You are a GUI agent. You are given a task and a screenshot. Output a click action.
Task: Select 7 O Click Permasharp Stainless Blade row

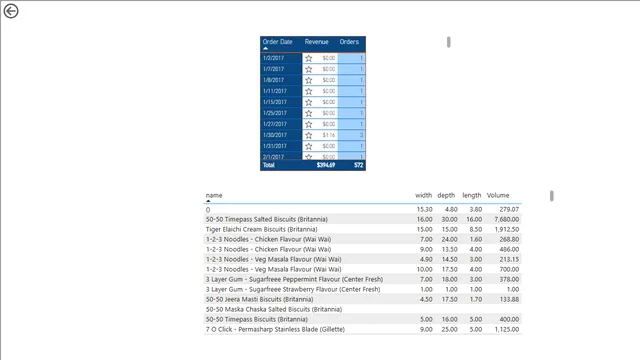click(x=362, y=329)
